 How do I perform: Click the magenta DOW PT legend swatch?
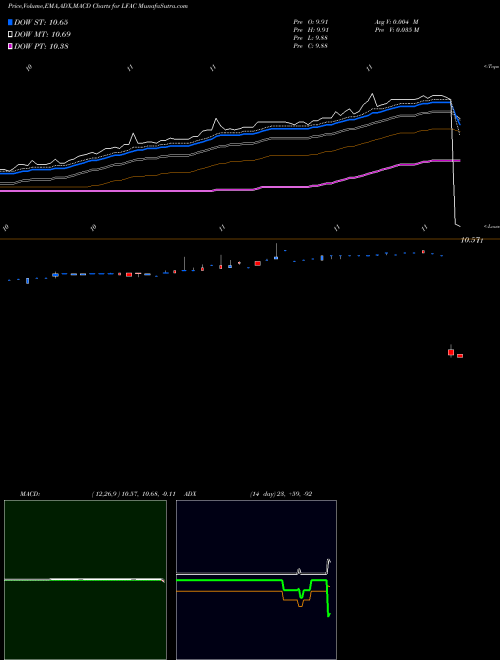(x=11, y=46)
